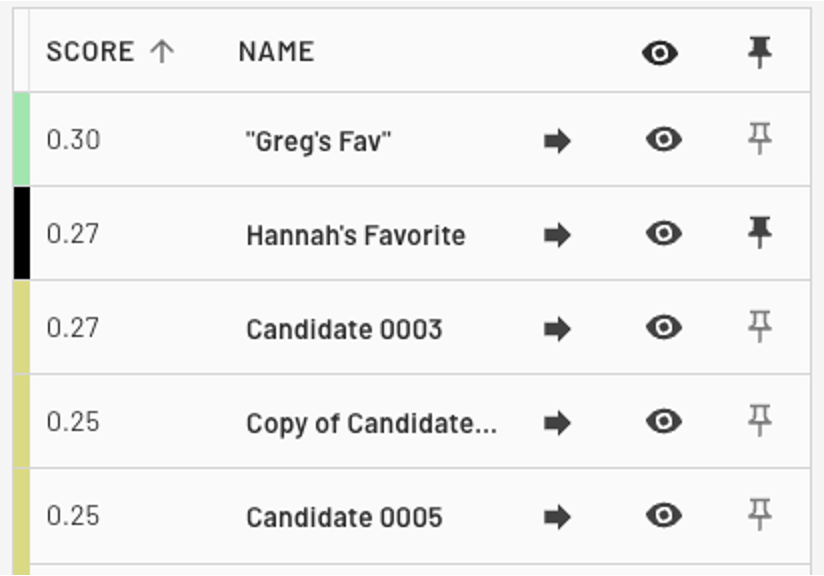Screen dimensions: 824x576
Task: Sort by the SCORE column header
Action: tap(90, 52)
